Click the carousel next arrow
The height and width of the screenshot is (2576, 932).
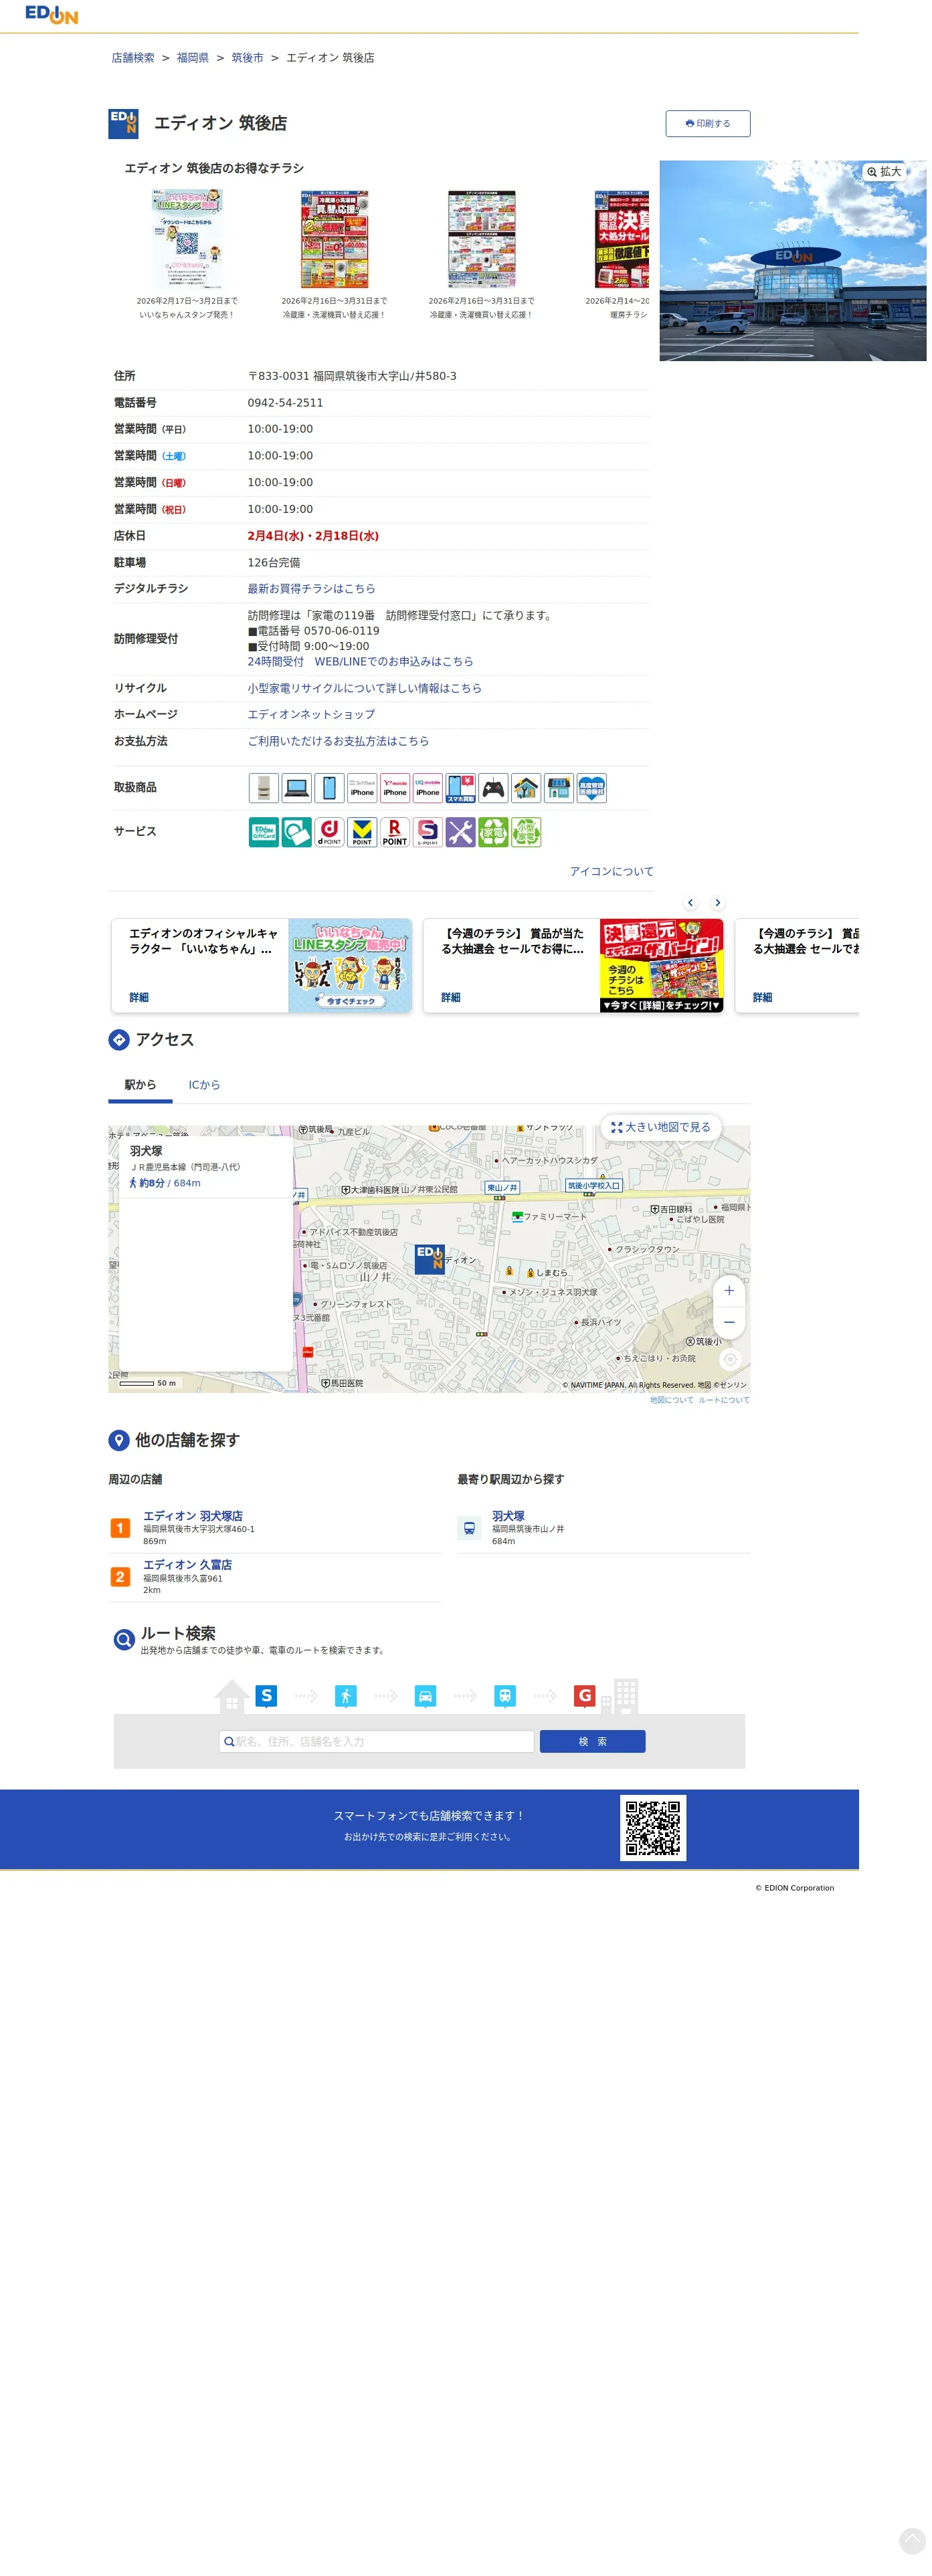(x=718, y=903)
